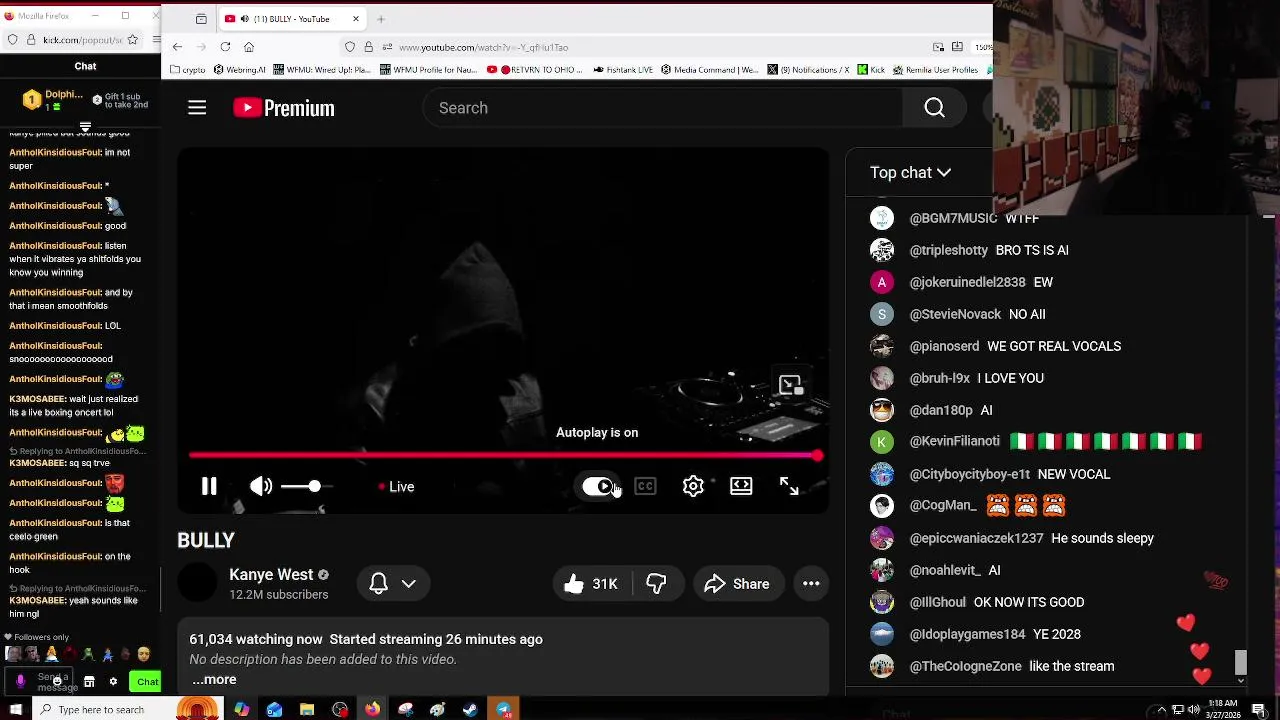Click the purple microphone icon in Kick chat
Image resolution: width=1280 pixels, height=720 pixels.
point(20,681)
